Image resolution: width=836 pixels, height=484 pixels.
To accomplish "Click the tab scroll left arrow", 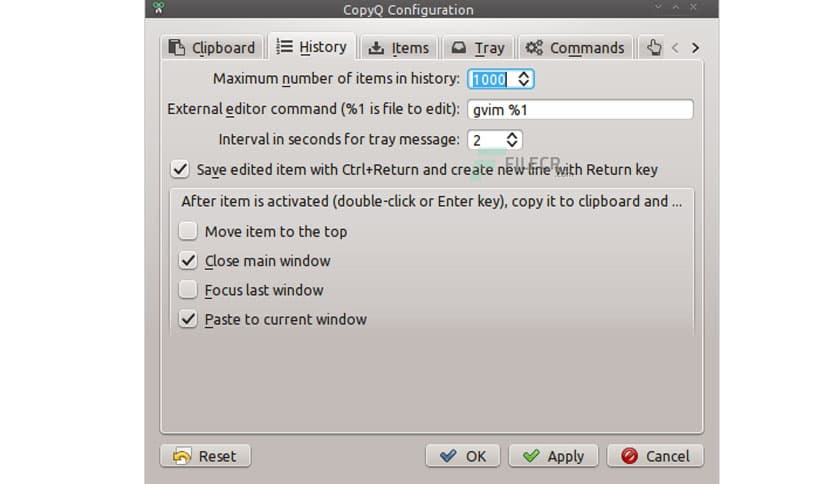I will point(675,48).
